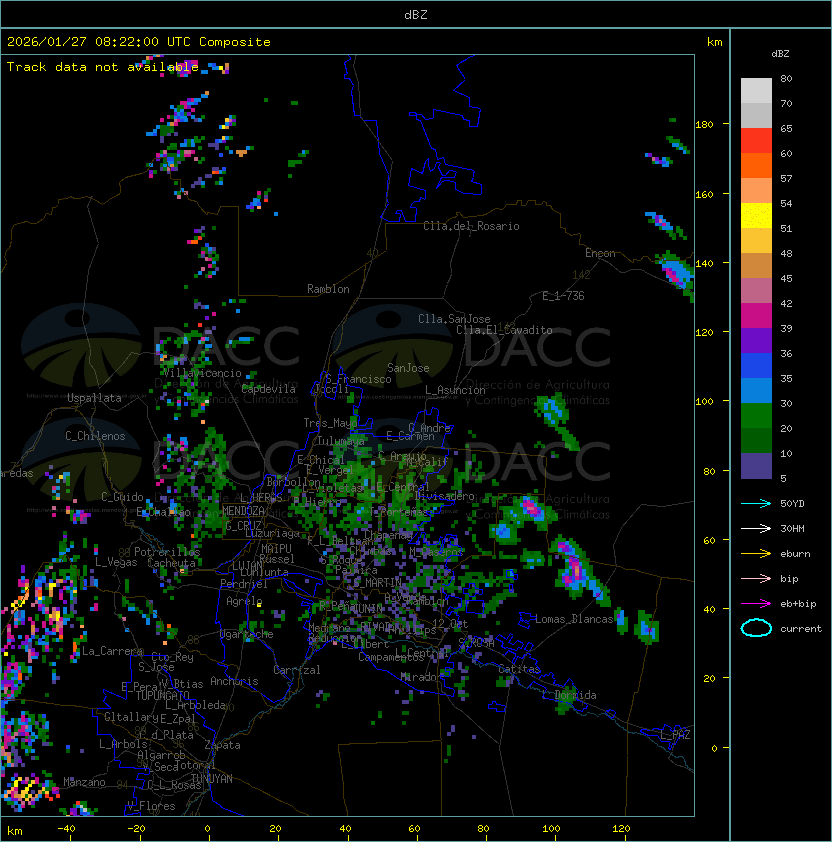Click the Ramblon map label
Screen dimensions: 832x842
point(328,289)
